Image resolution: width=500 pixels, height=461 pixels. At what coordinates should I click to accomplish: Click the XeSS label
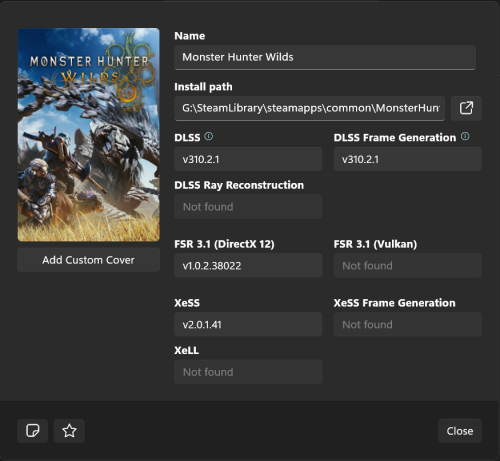pyautogui.click(x=187, y=303)
